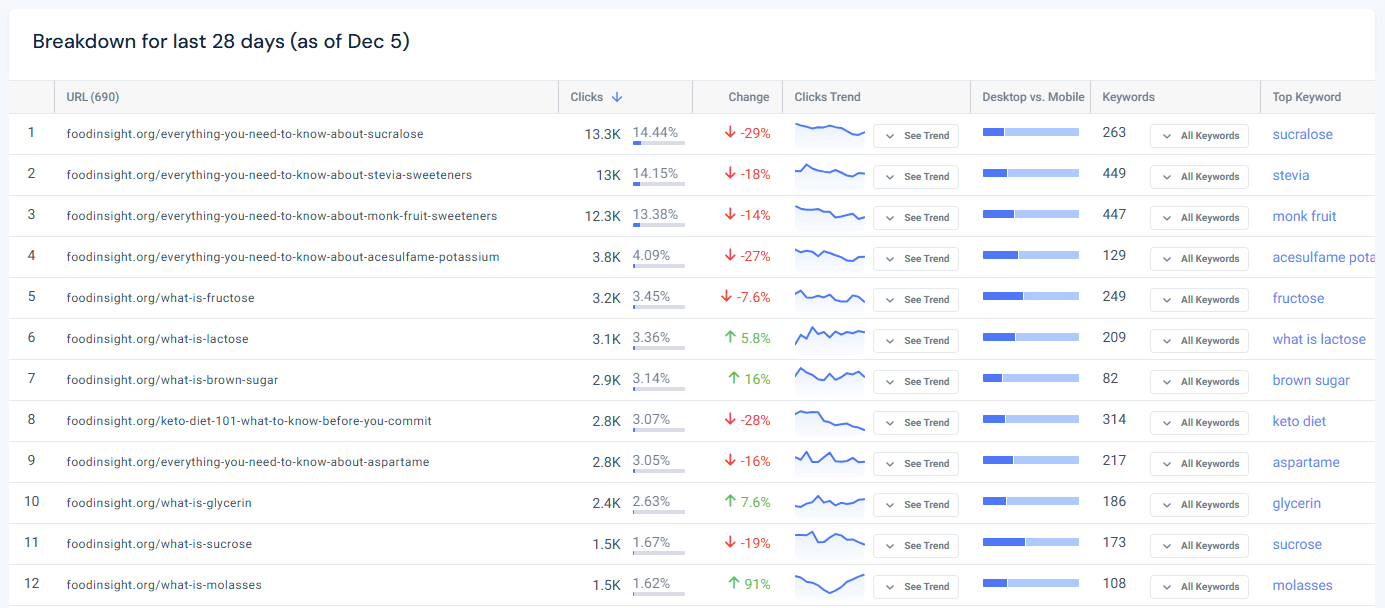Click the clicks trend sparkline for sucralose row
Image resolution: width=1385 pixels, height=608 pixels.
(x=829, y=135)
